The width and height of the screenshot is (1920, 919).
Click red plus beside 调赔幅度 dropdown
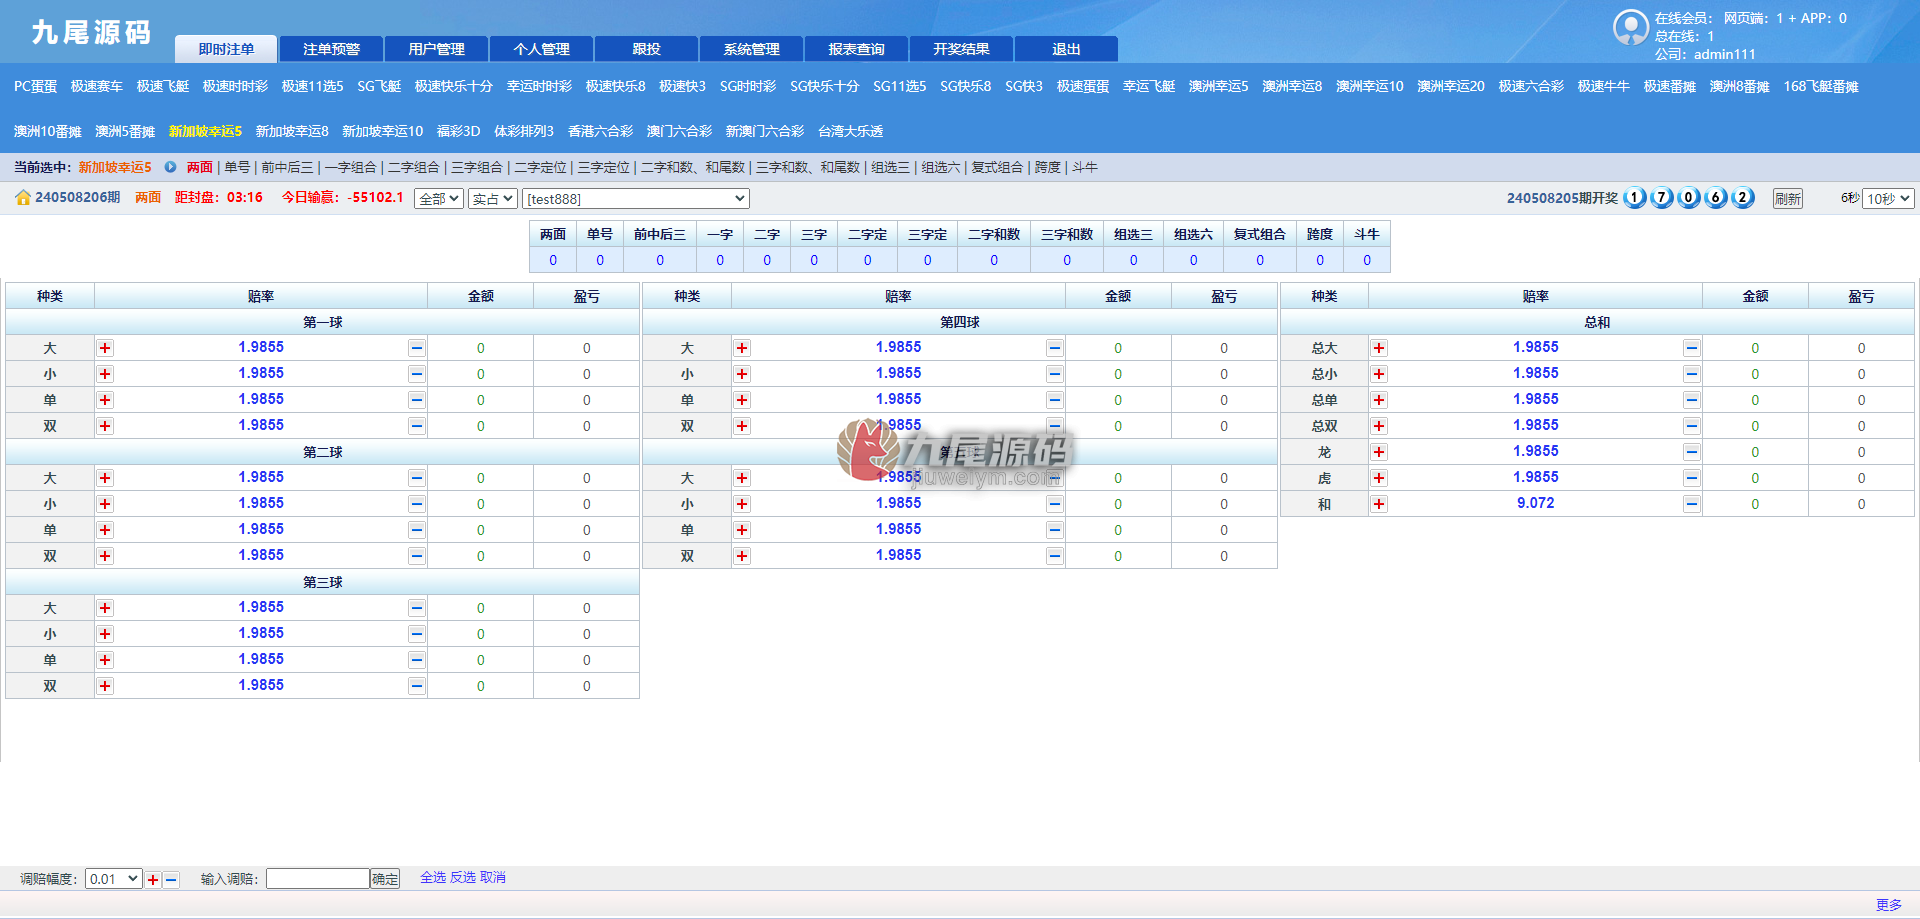(153, 880)
